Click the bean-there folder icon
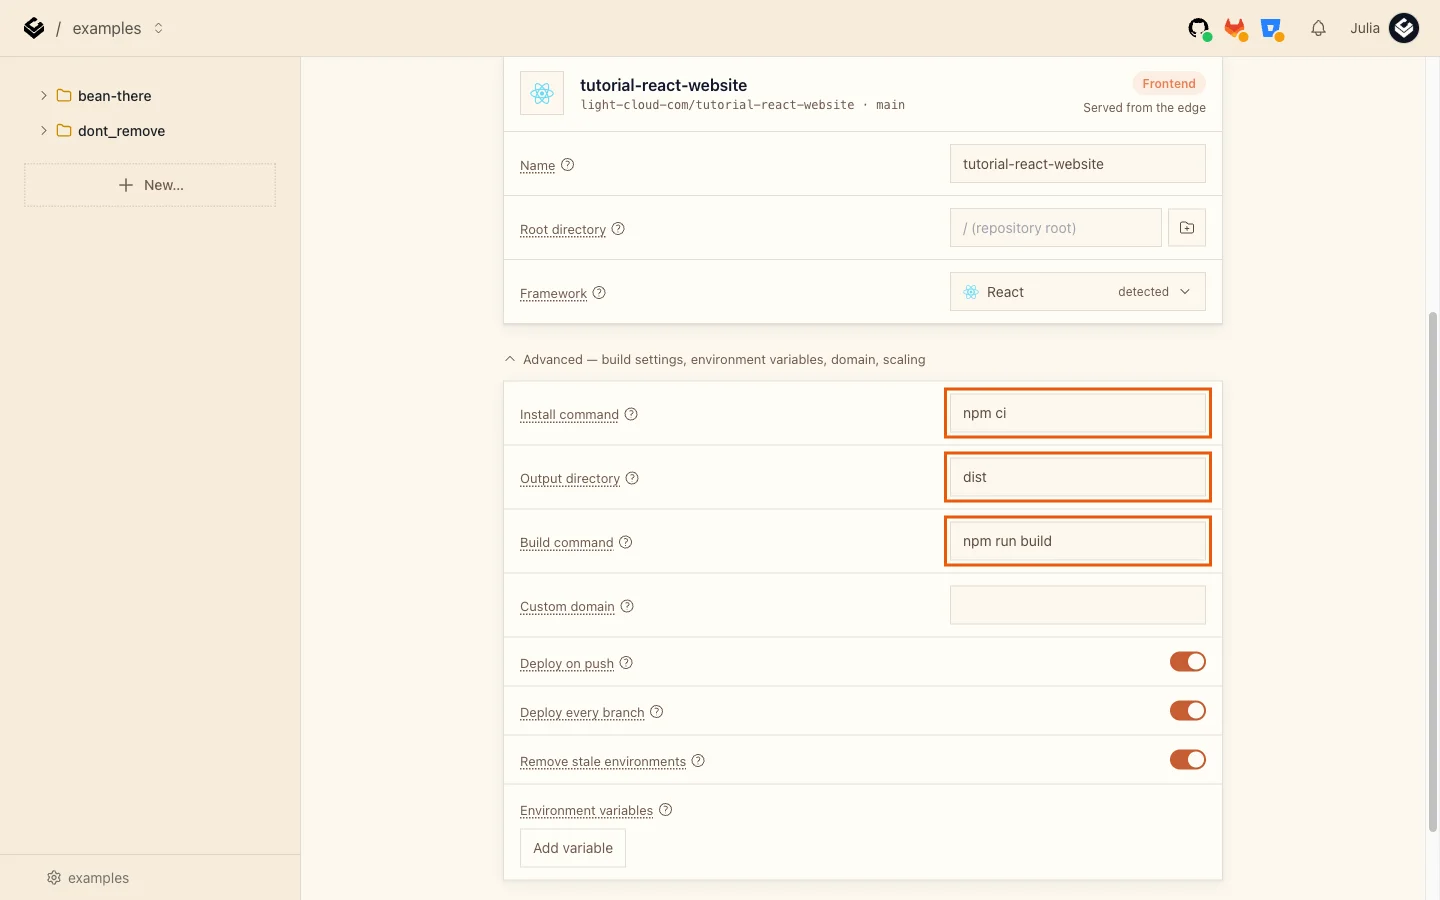Viewport: 1440px width, 900px height. (x=64, y=96)
